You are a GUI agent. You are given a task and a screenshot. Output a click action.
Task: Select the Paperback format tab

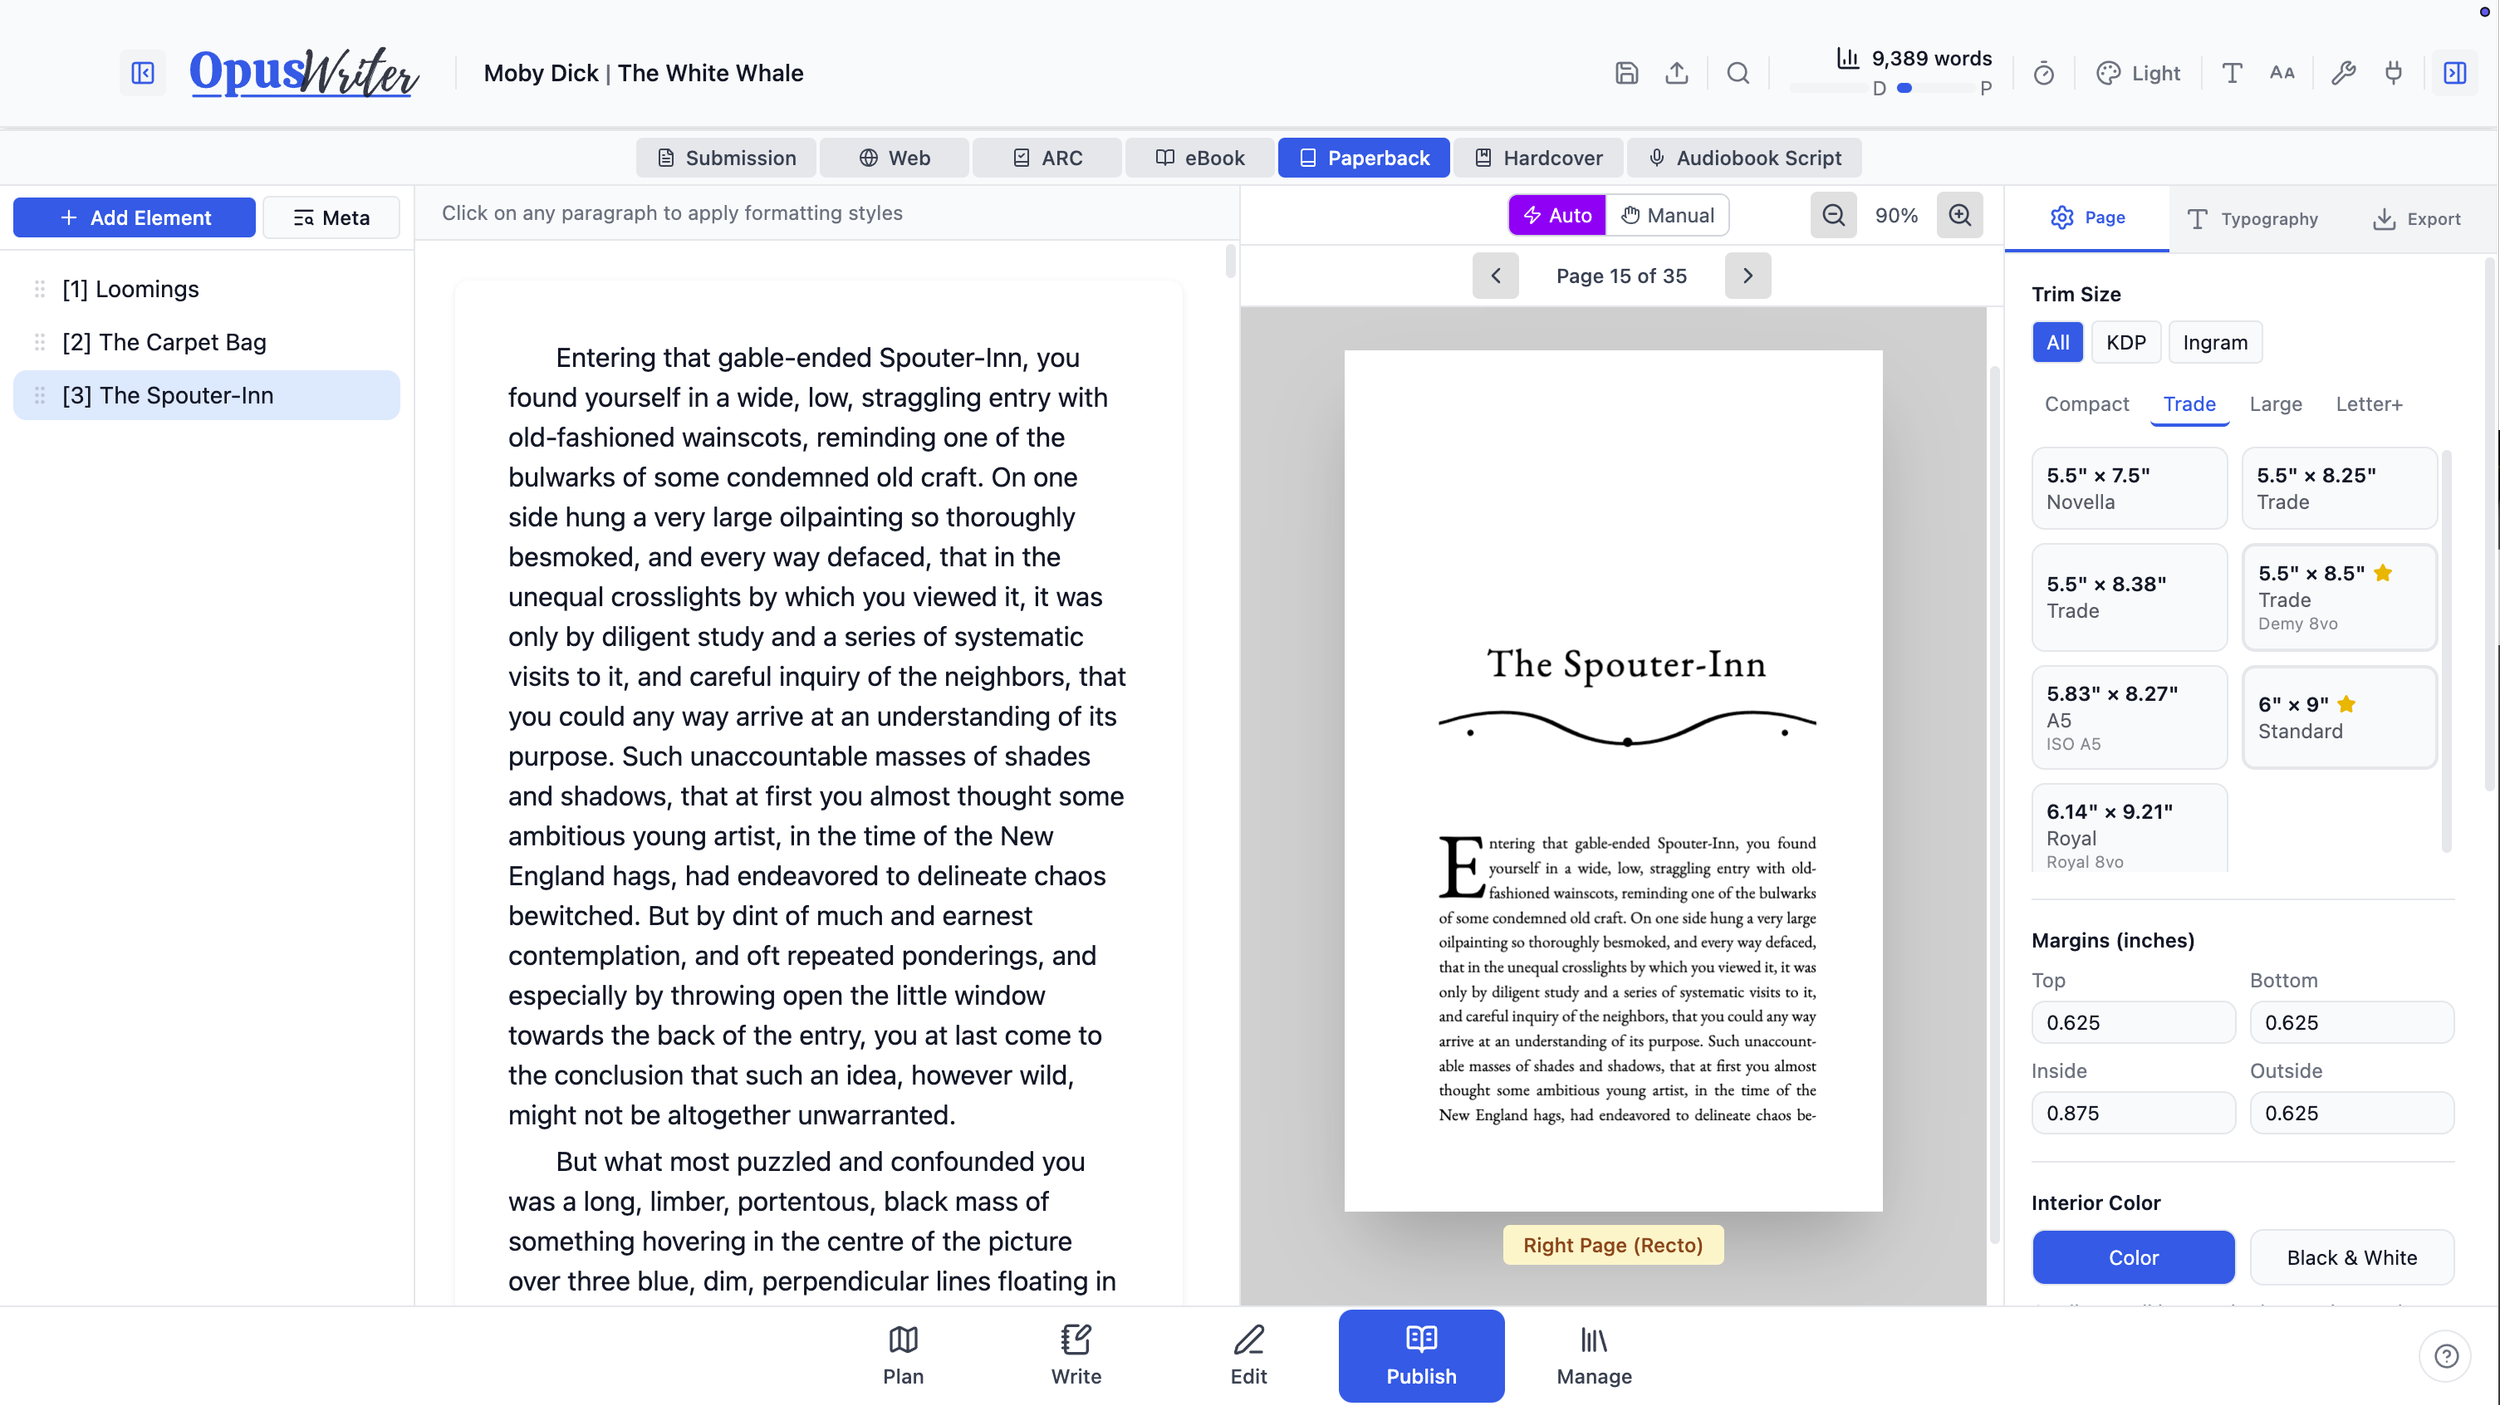(x=1364, y=158)
